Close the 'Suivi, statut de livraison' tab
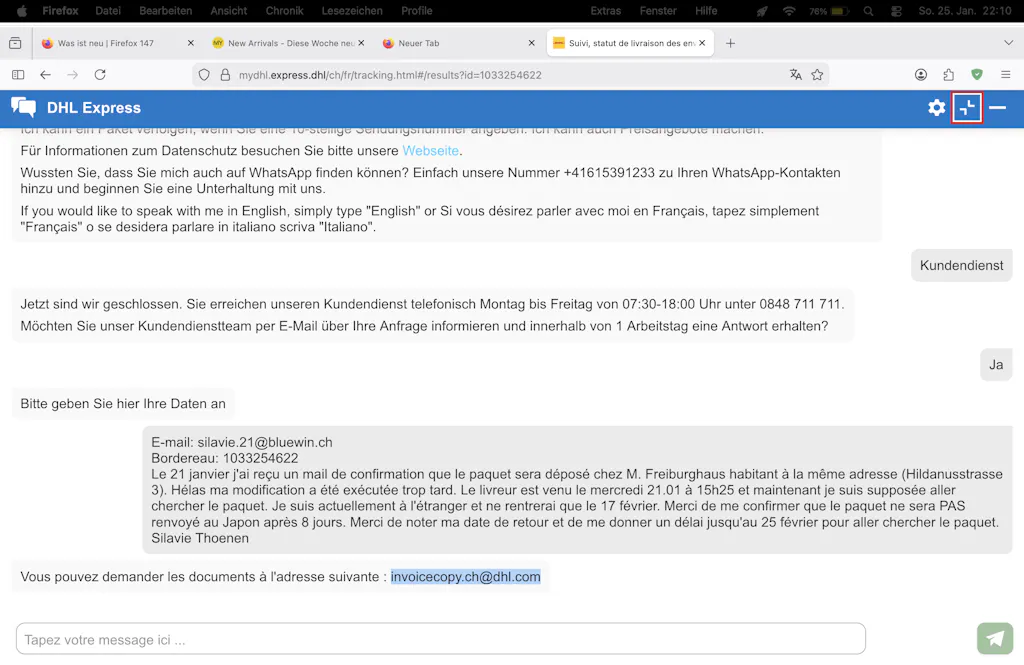Screen dimensions: 1024x665 [x=702, y=43]
